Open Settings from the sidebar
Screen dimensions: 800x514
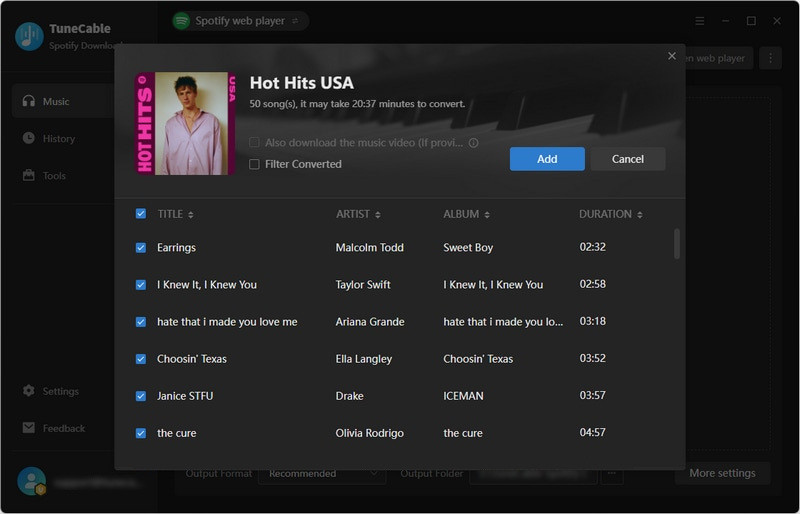[63, 391]
